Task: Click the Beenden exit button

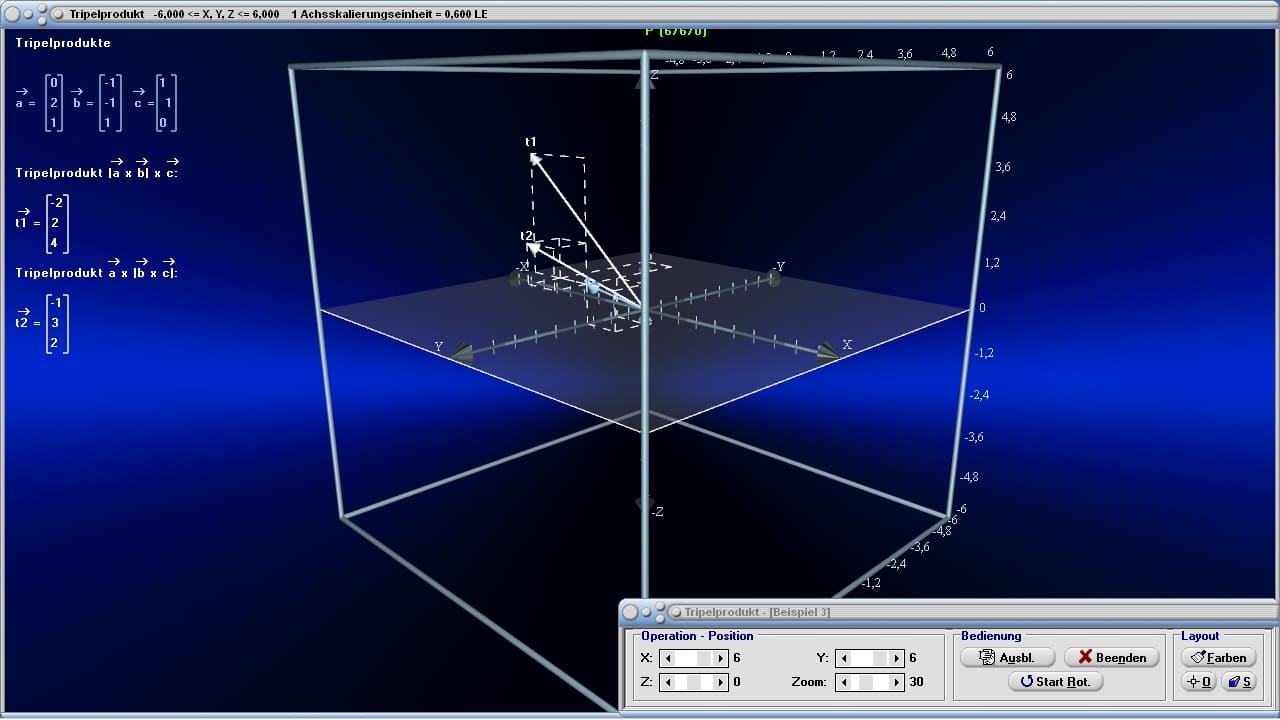Action: click(x=1111, y=657)
